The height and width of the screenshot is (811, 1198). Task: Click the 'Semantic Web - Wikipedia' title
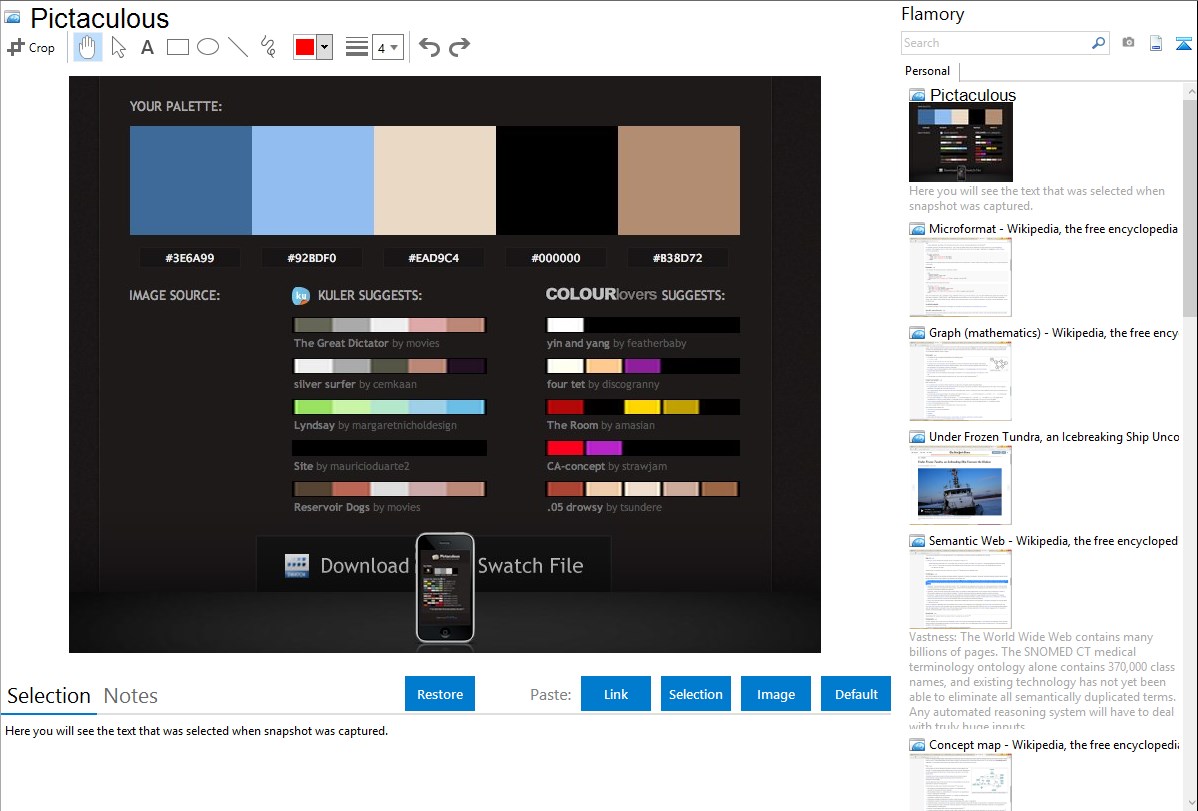[1054, 541]
